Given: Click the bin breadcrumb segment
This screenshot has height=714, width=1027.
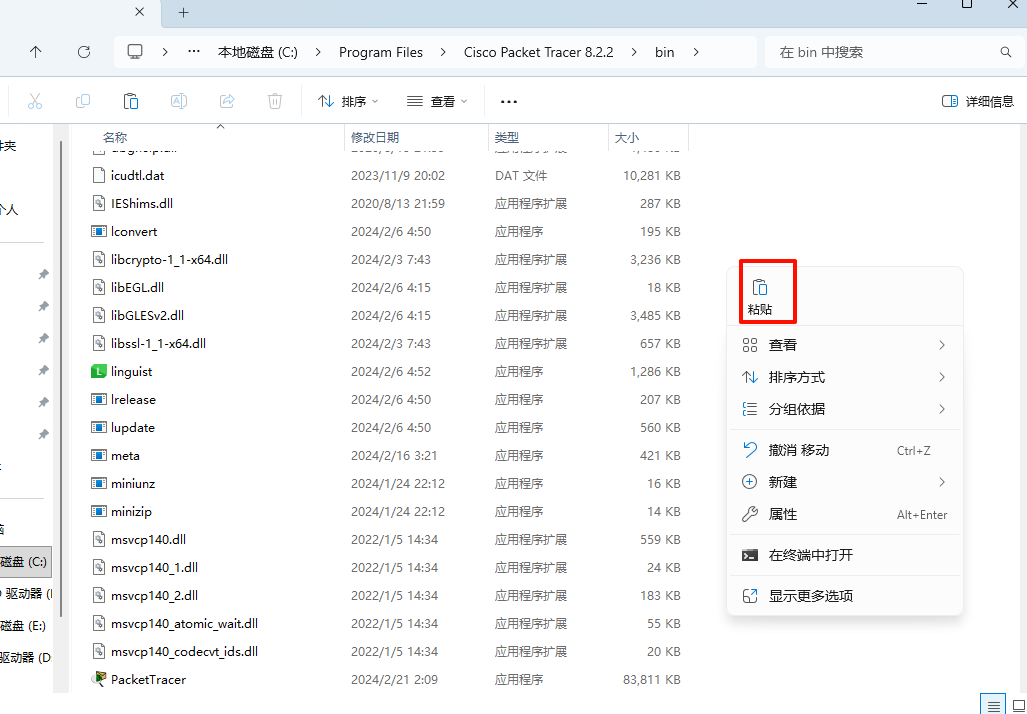Looking at the screenshot, I should click(x=664, y=52).
